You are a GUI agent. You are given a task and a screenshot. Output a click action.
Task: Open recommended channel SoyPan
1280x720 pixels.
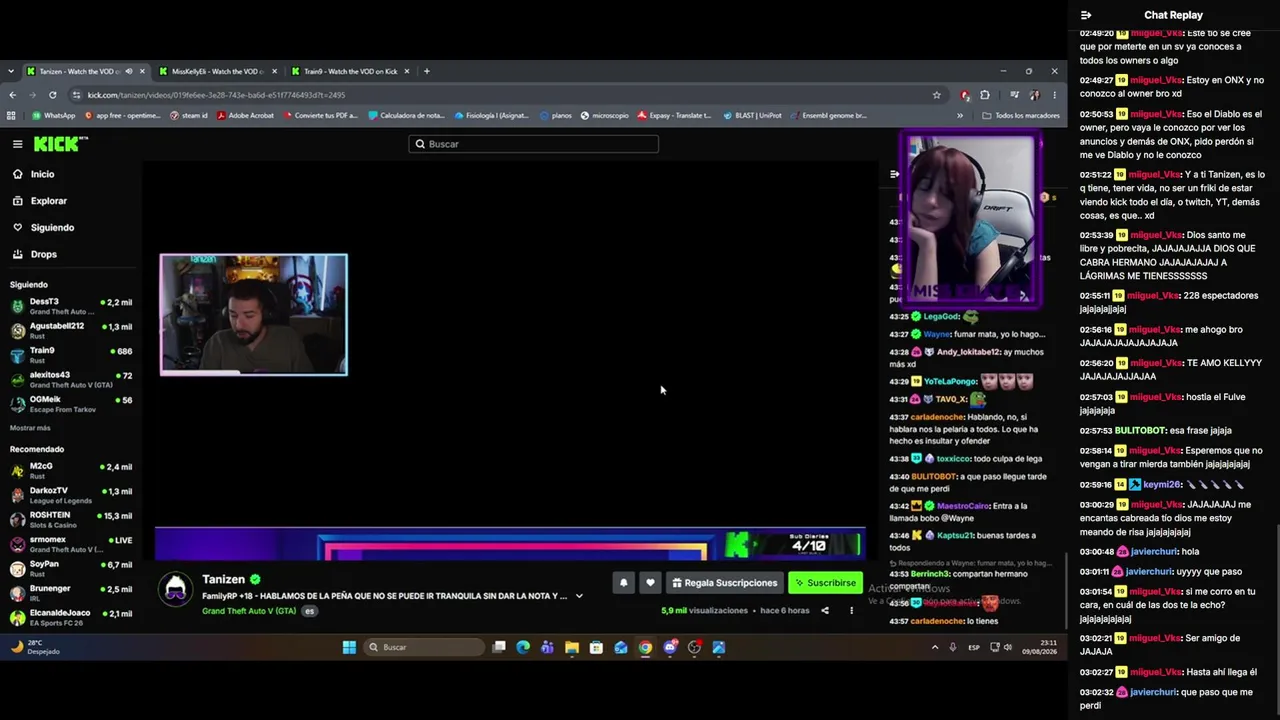pos(70,569)
